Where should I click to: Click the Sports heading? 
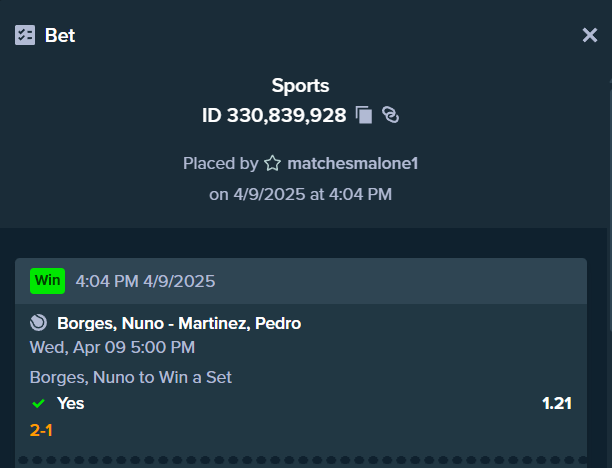click(300, 85)
